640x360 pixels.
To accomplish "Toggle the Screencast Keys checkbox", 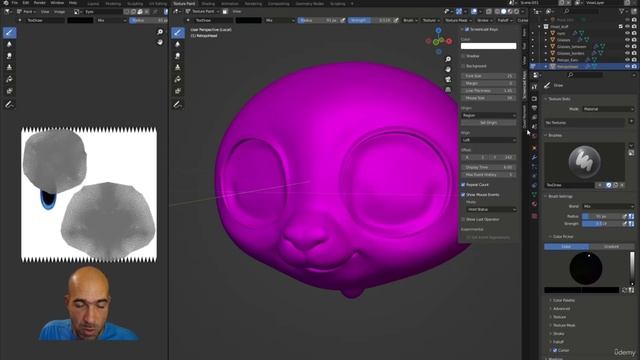I will pos(467,29).
